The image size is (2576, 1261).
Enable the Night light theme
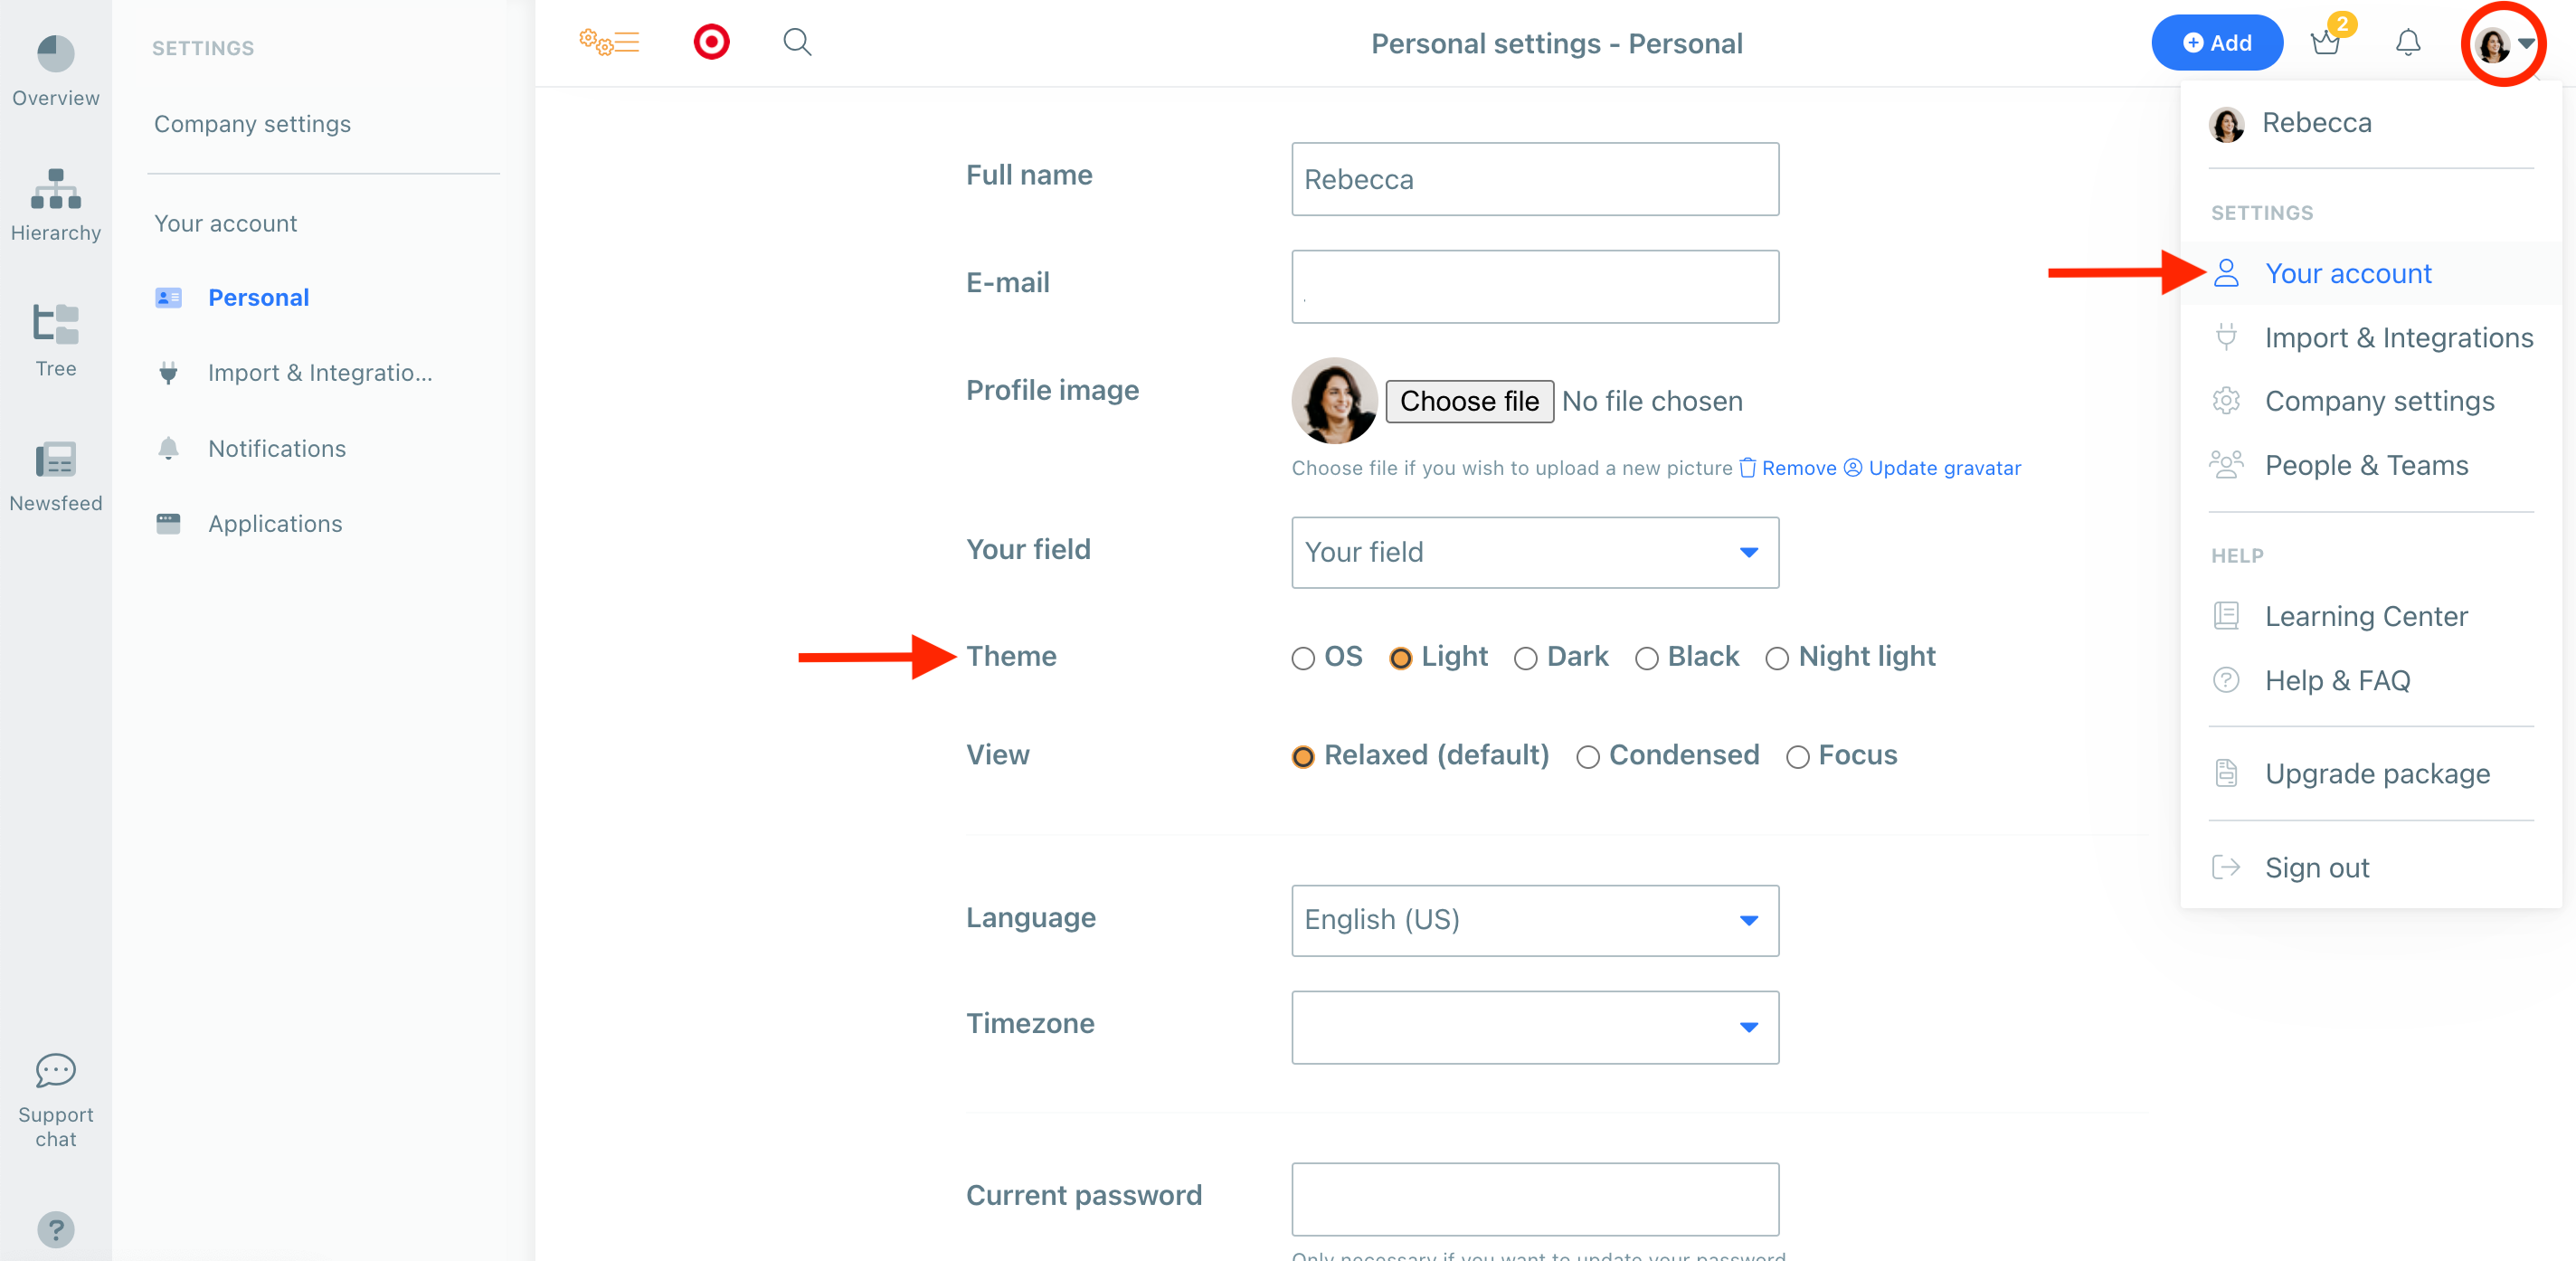(1778, 658)
